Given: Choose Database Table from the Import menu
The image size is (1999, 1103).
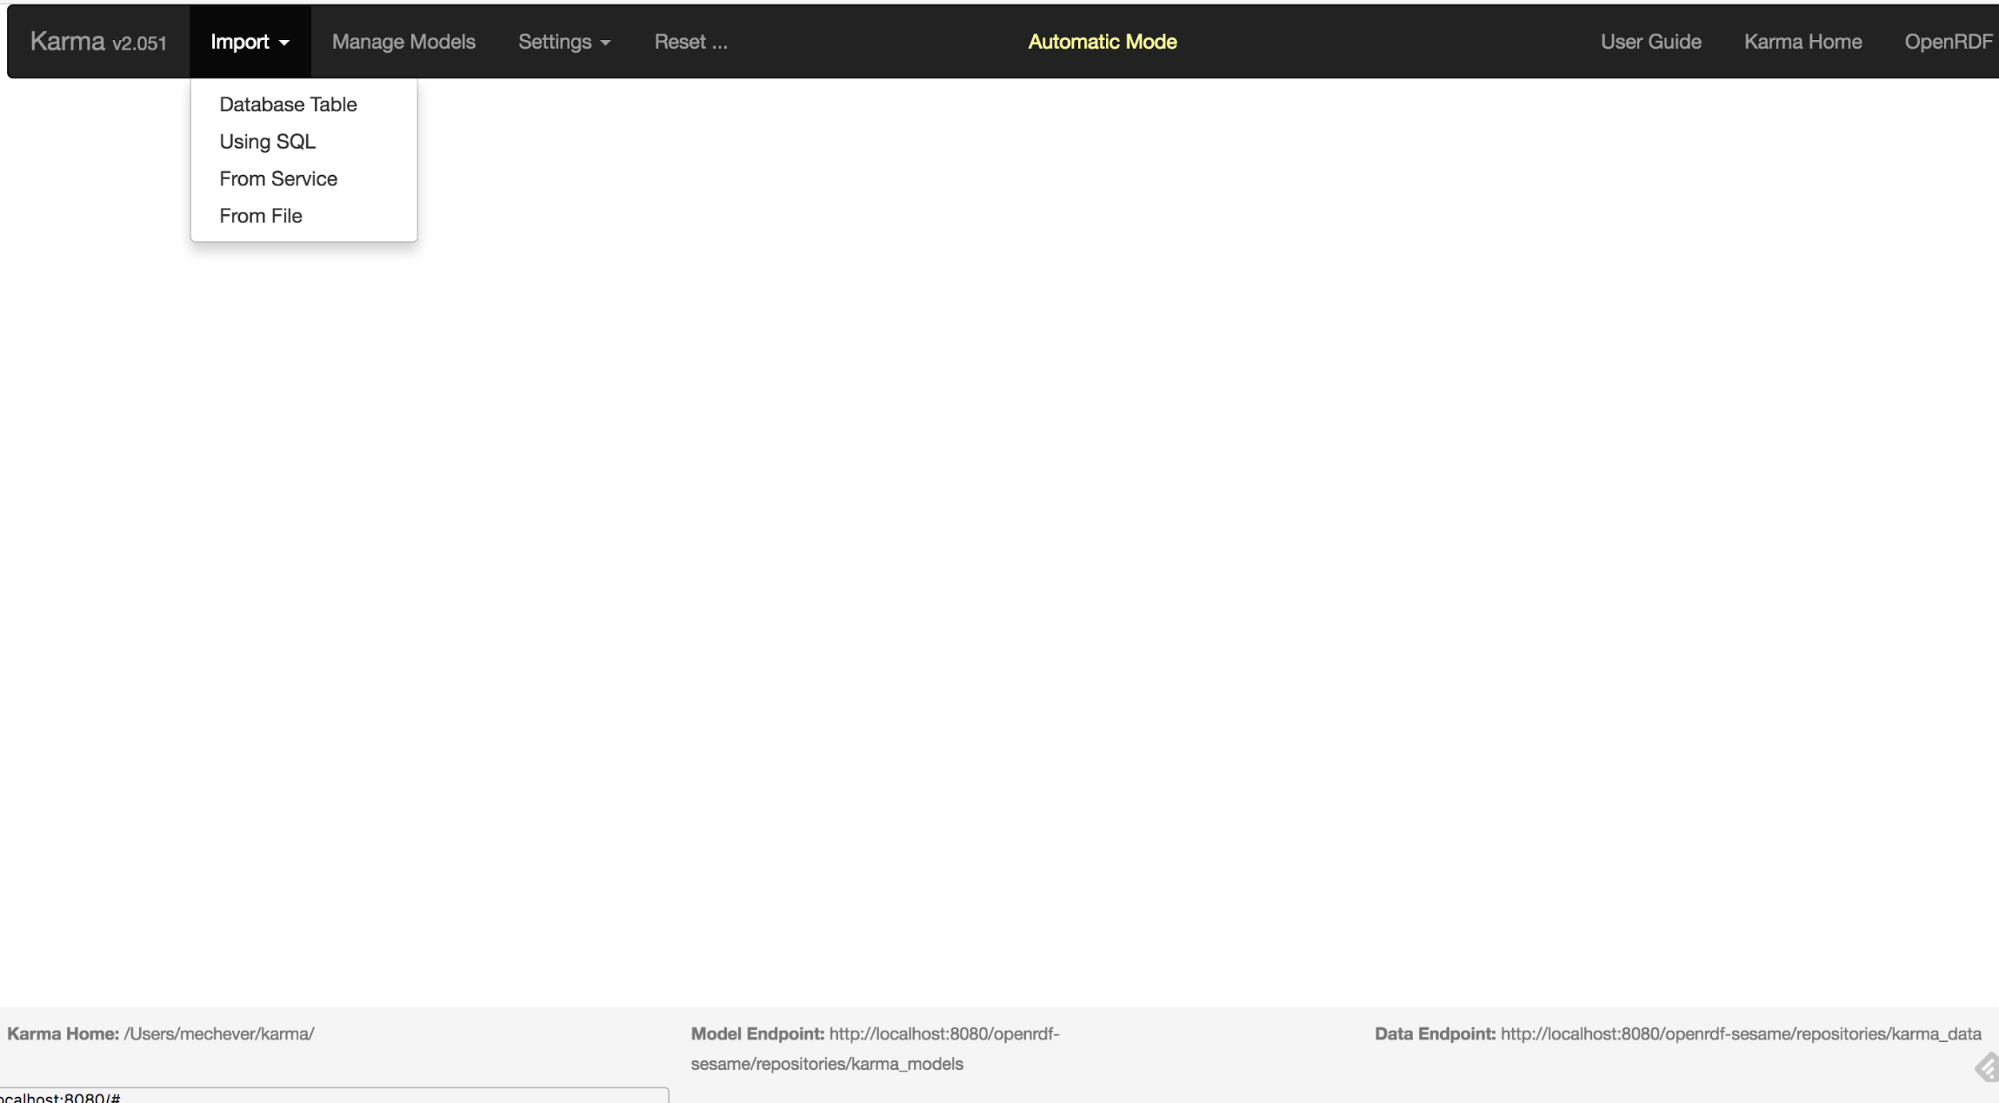Looking at the screenshot, I should click(288, 104).
